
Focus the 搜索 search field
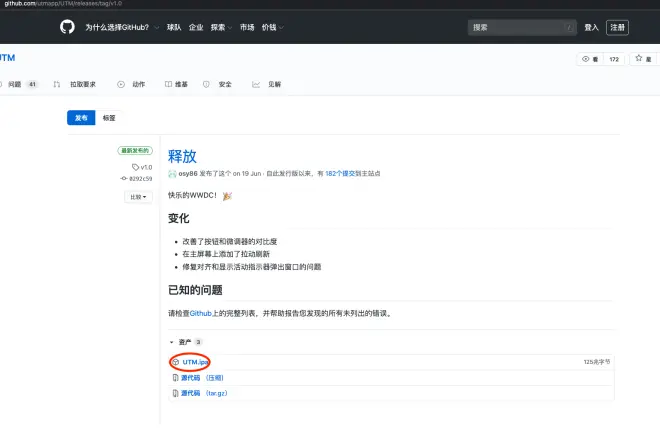(x=522, y=27)
